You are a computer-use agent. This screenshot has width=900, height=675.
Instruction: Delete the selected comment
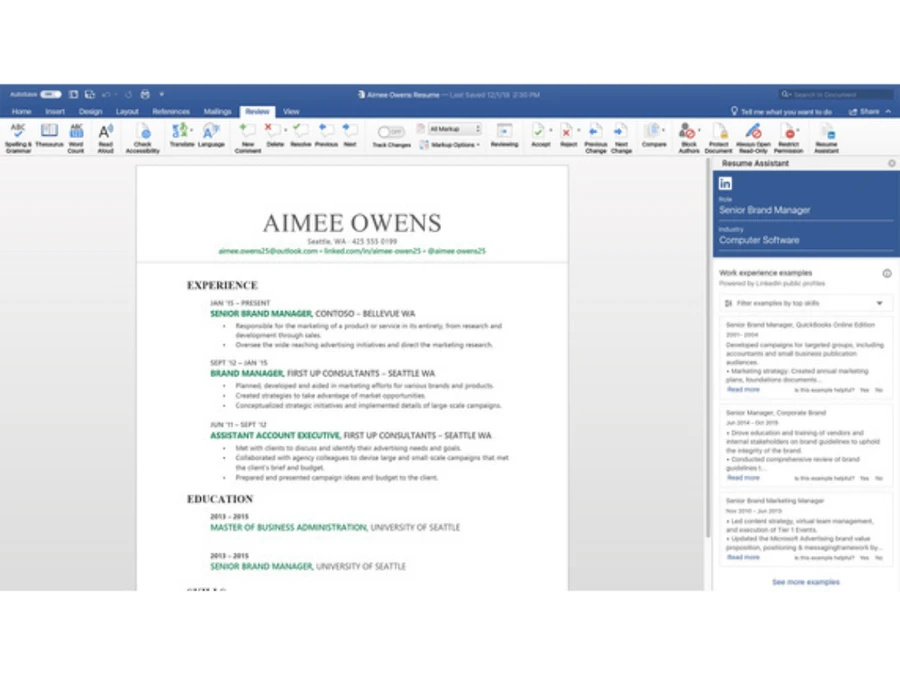(274, 135)
